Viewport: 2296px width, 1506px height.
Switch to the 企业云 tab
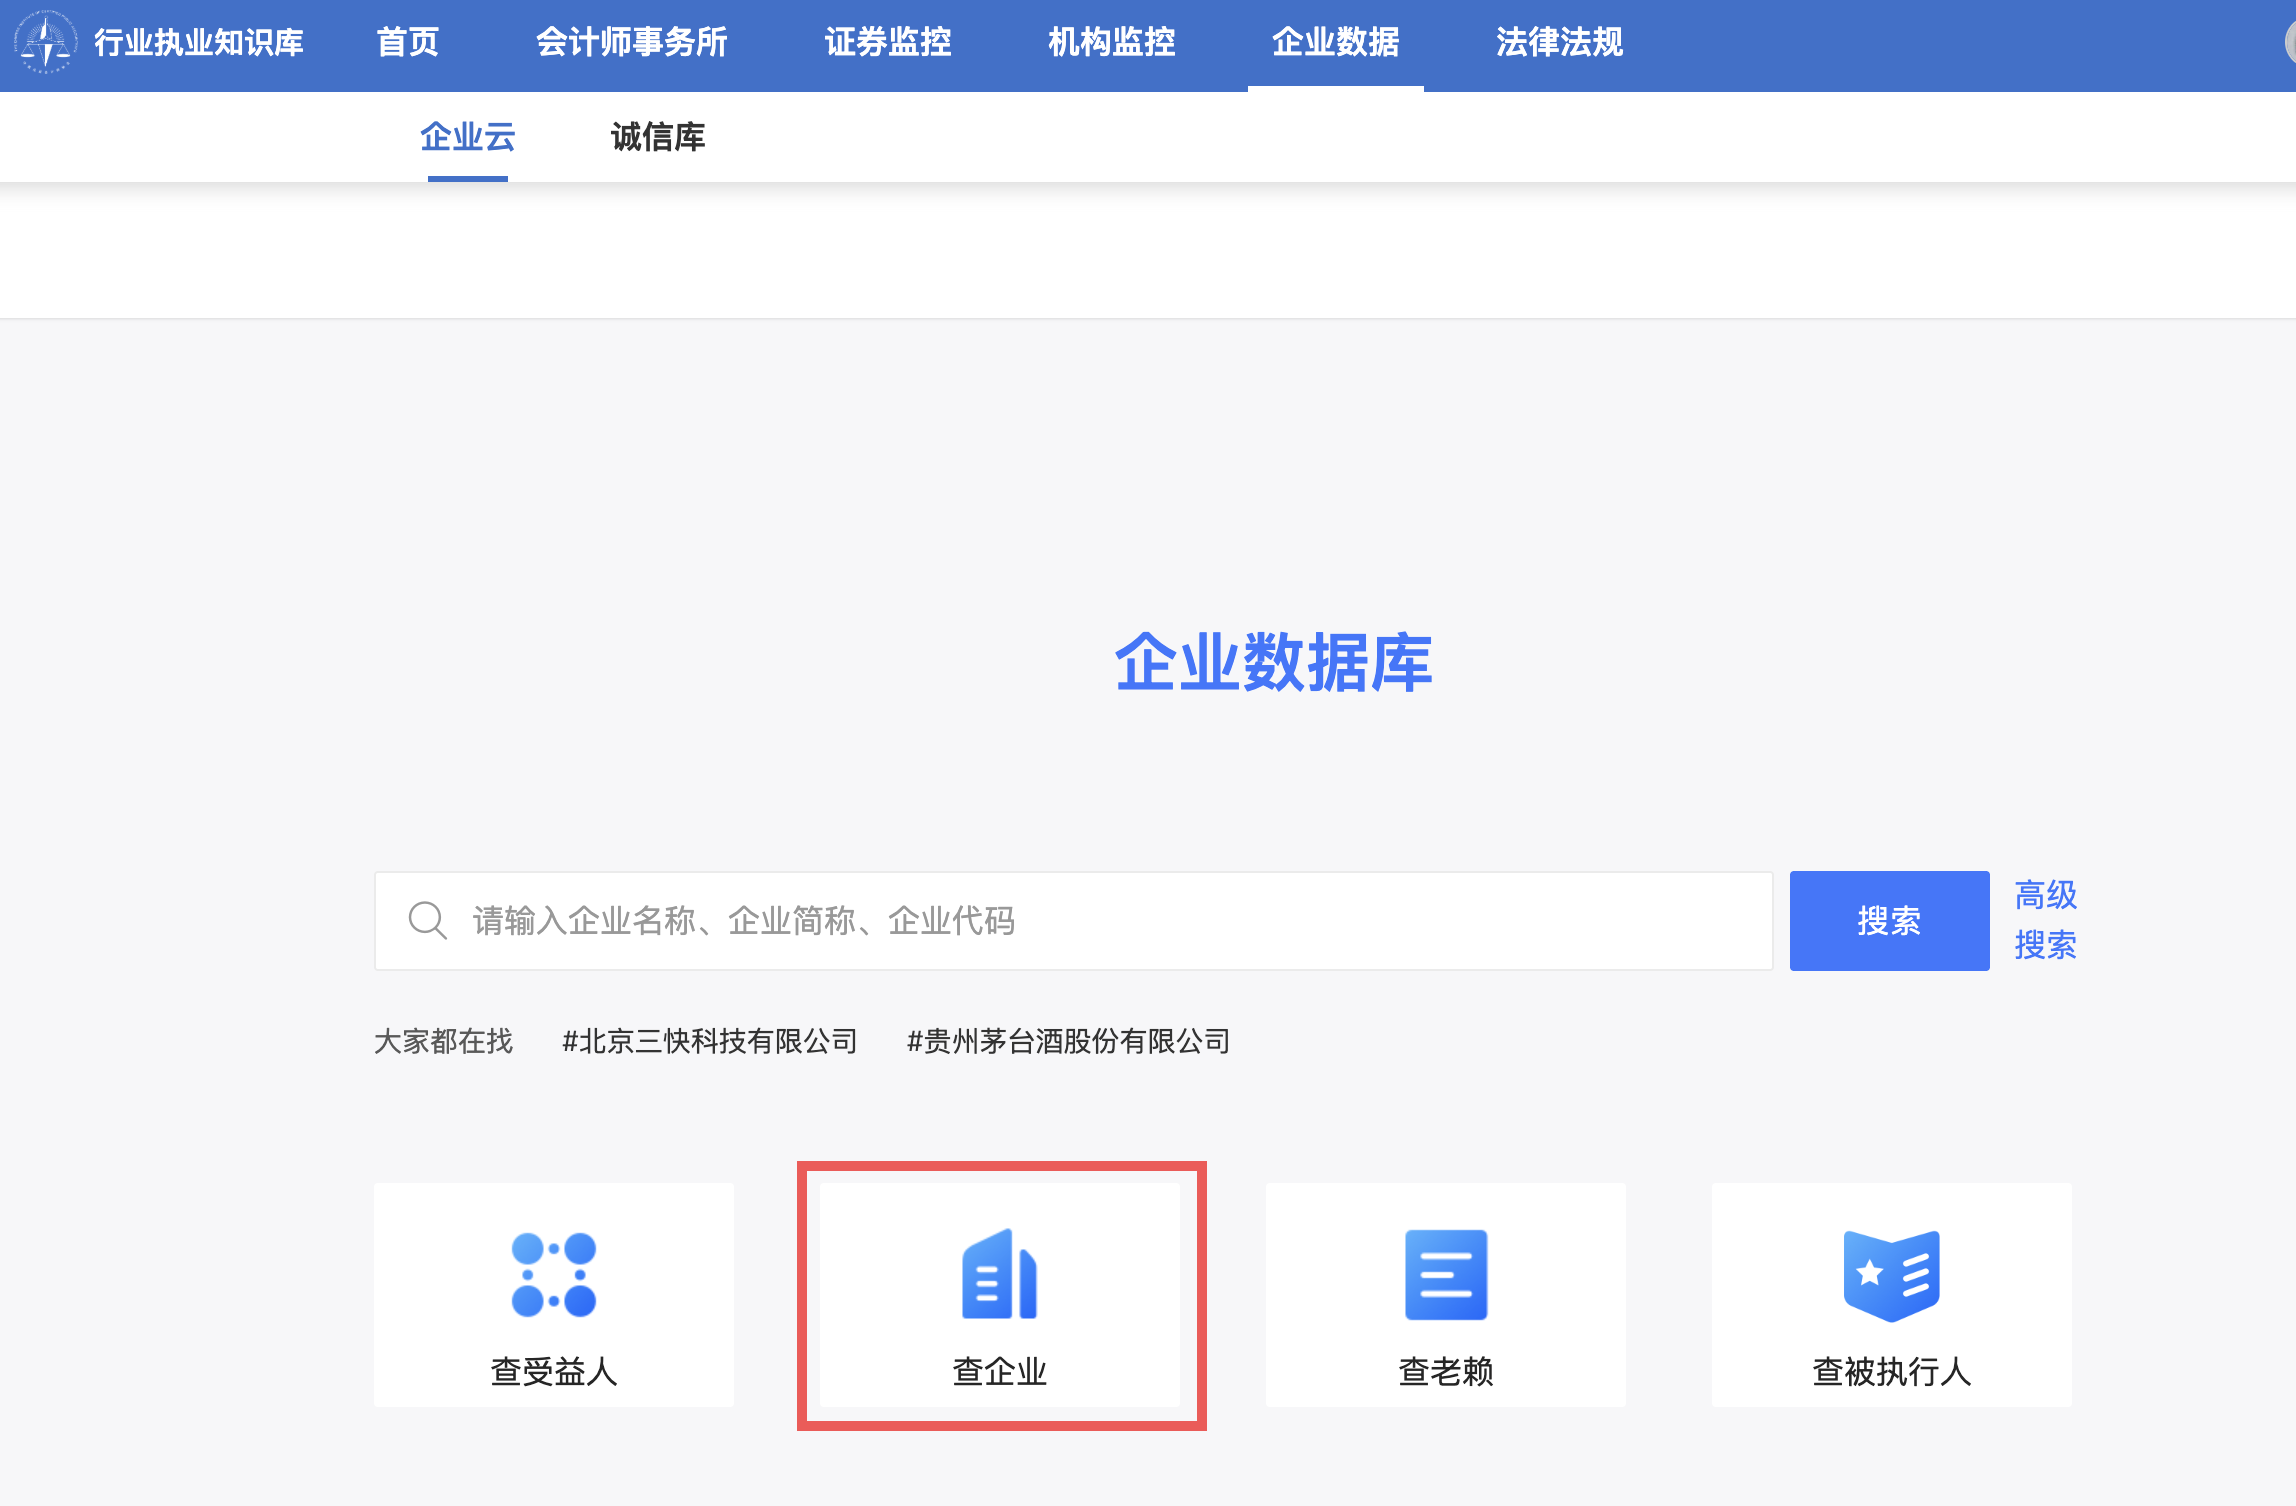468,137
